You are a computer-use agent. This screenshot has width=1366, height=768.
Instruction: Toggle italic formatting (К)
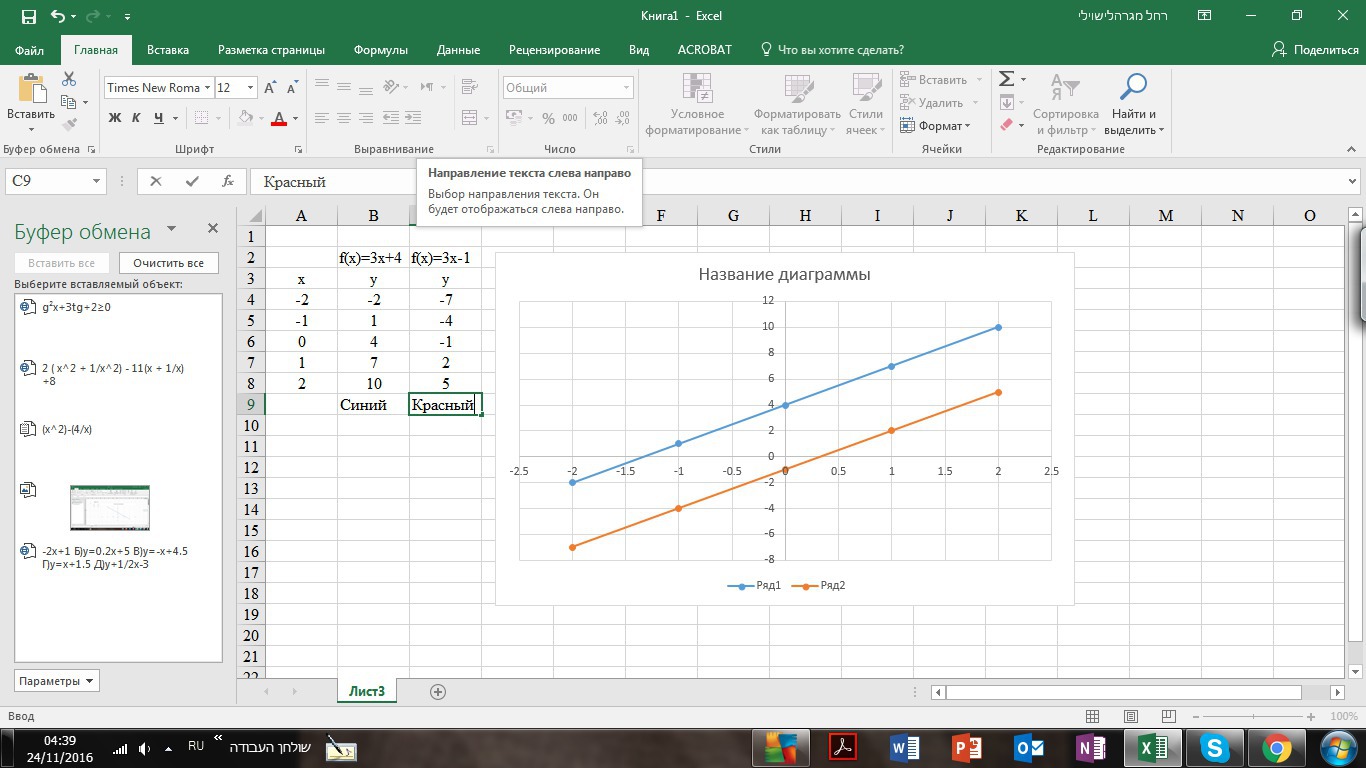[137, 118]
